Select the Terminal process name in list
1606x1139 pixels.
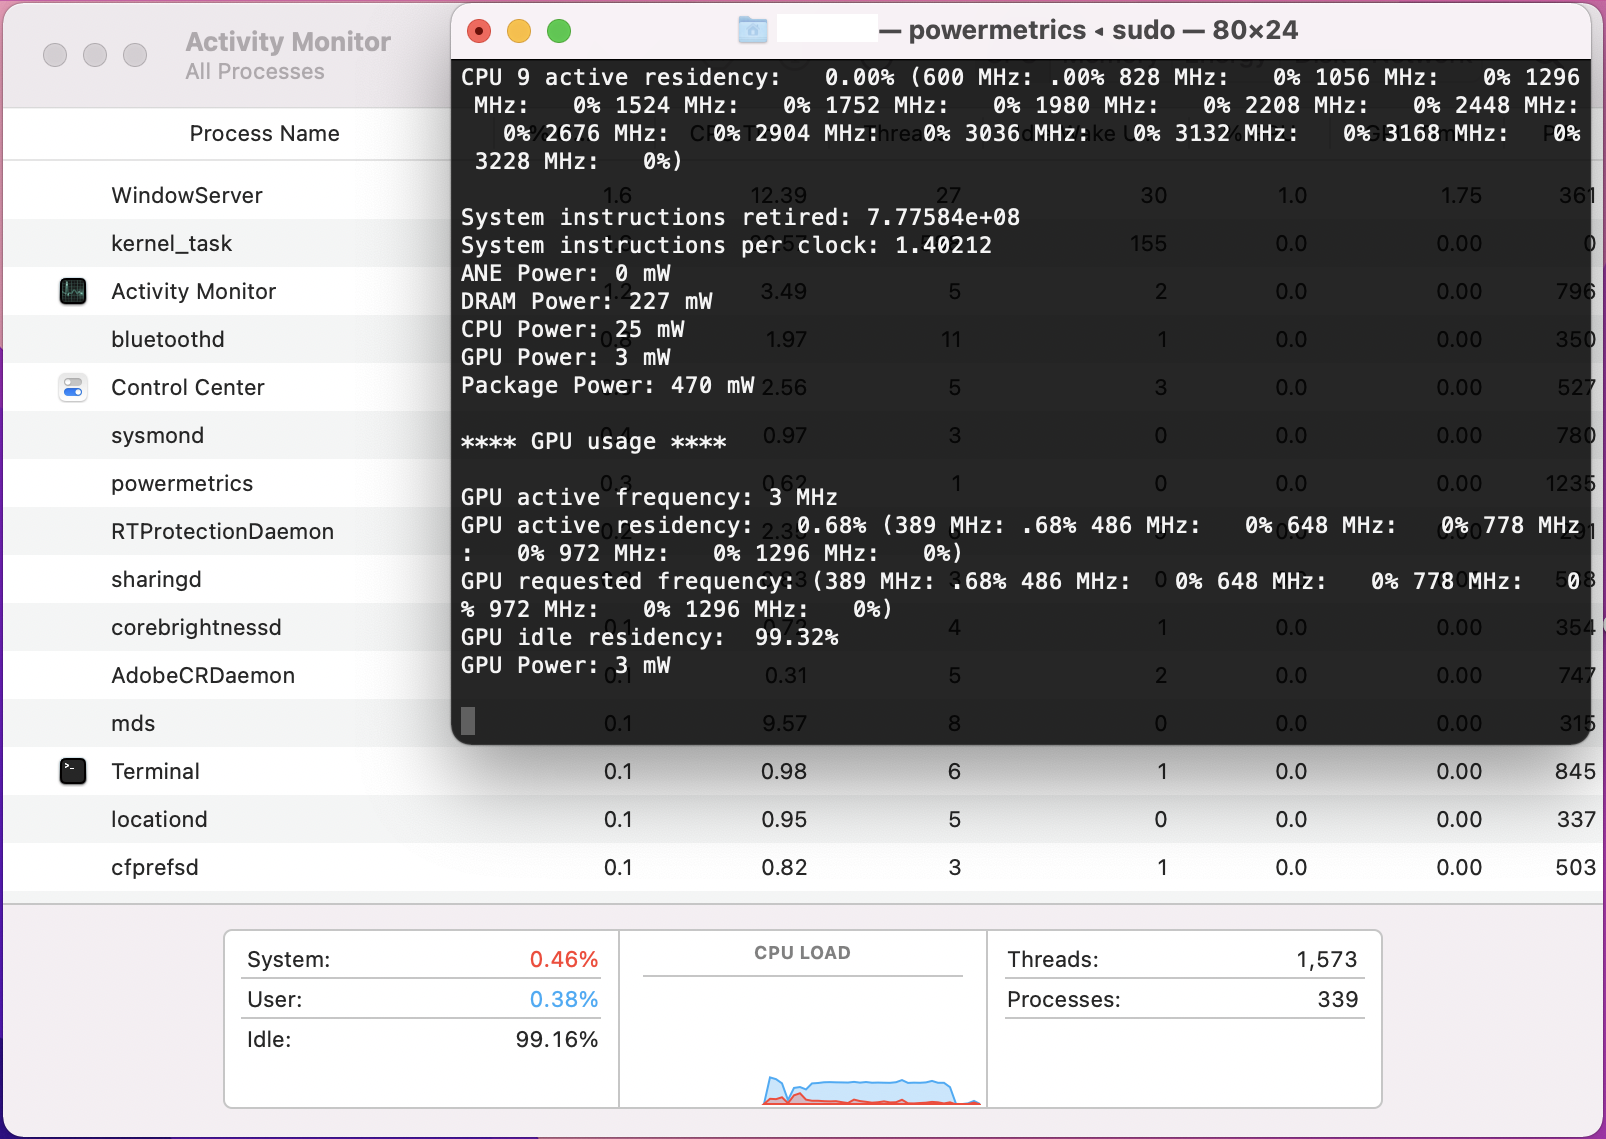156,771
